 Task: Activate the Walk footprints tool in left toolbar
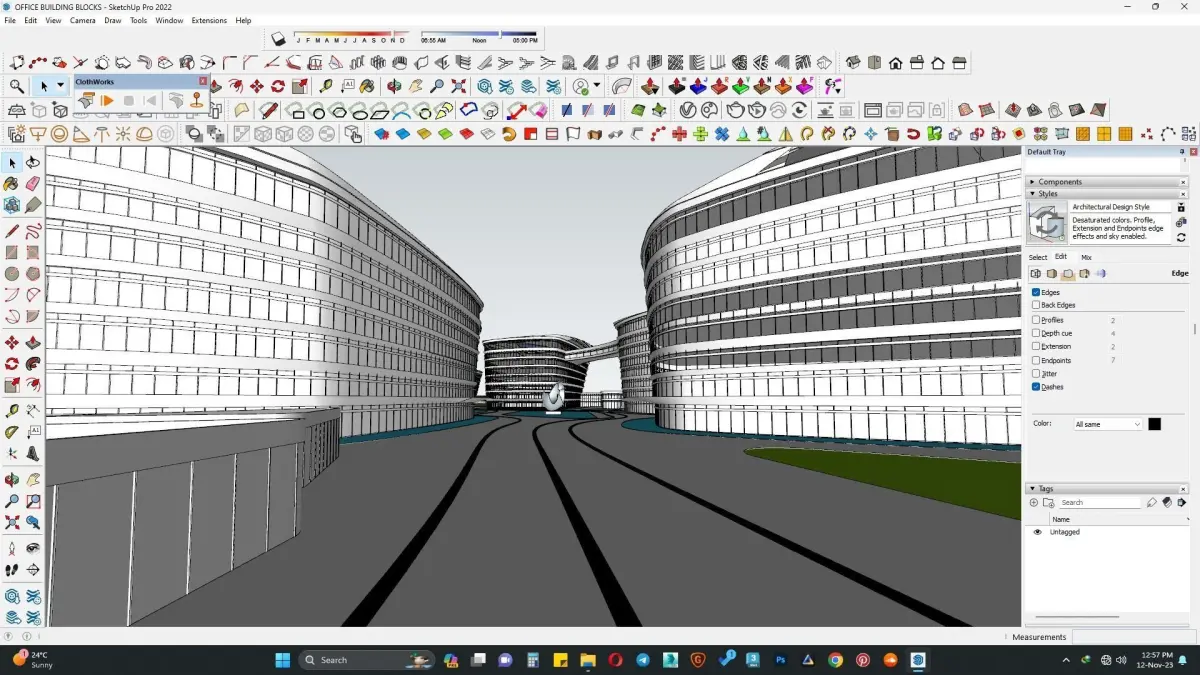point(12,570)
